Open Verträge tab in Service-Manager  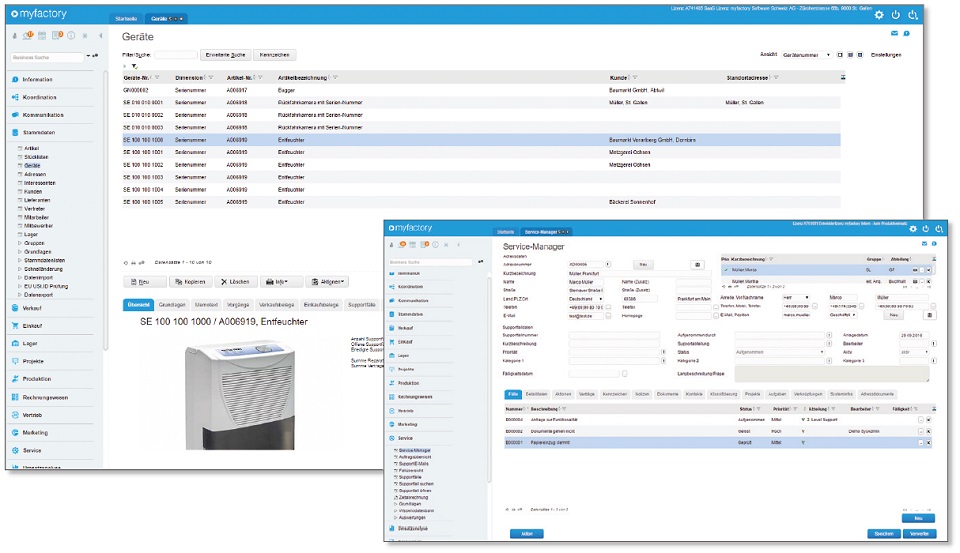[x=587, y=394]
